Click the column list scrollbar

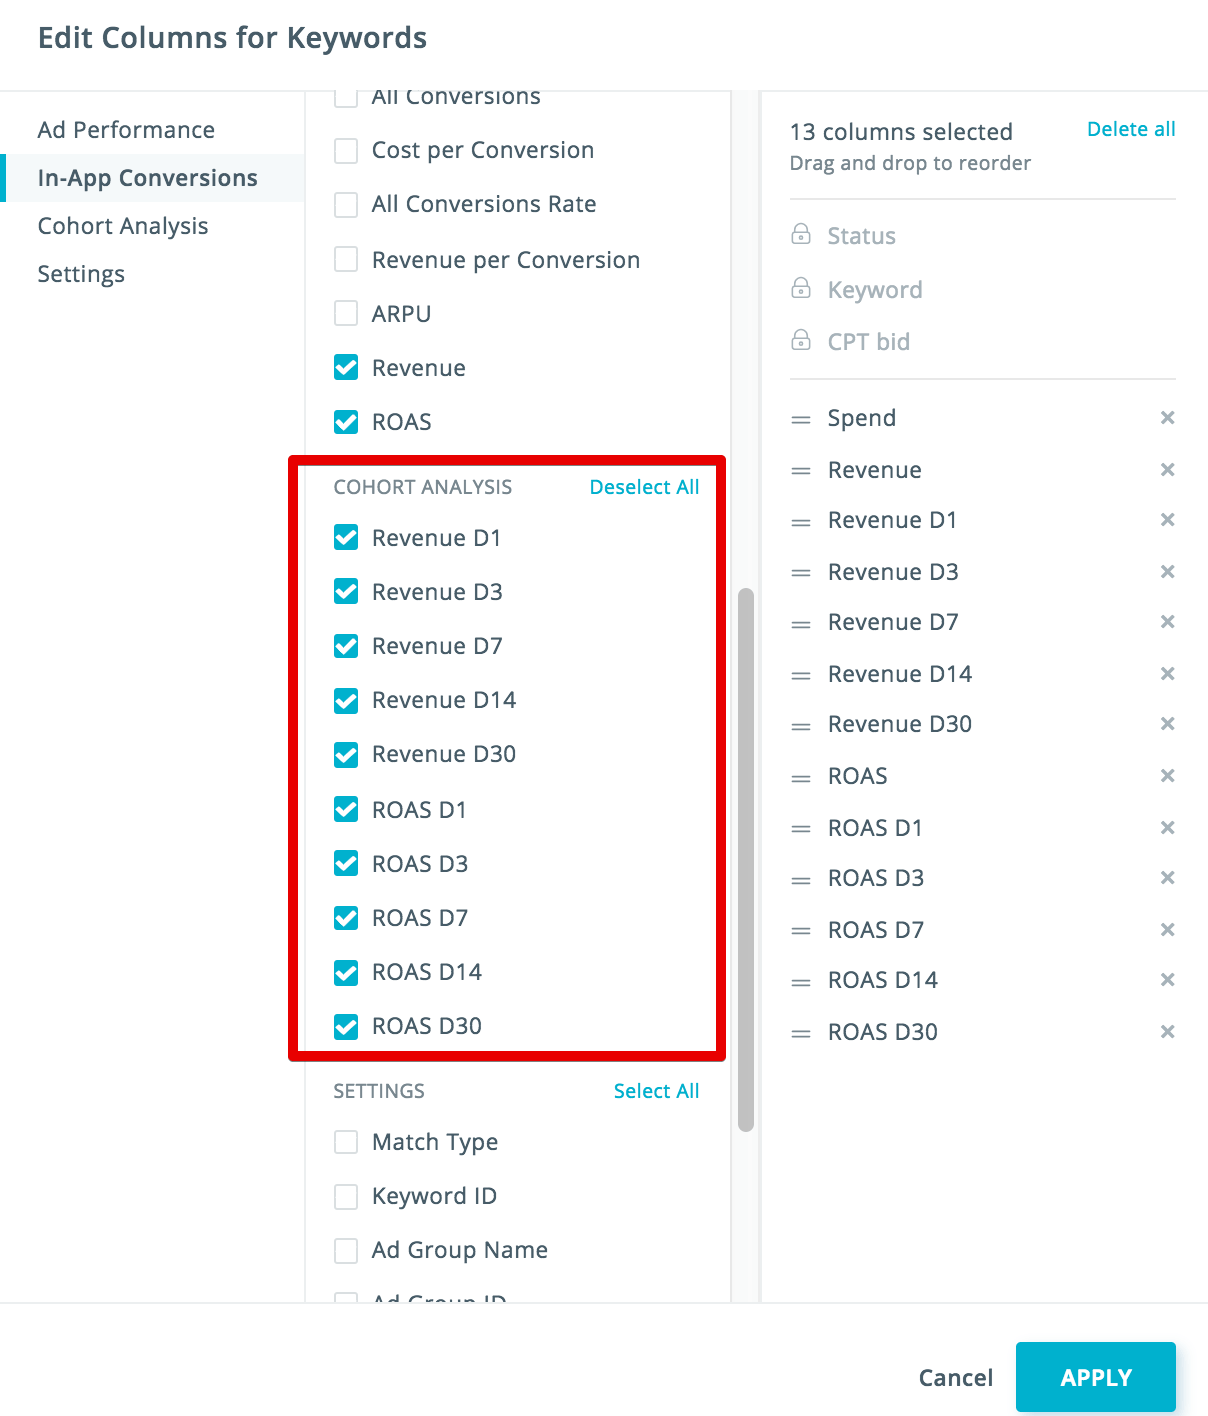tap(745, 860)
